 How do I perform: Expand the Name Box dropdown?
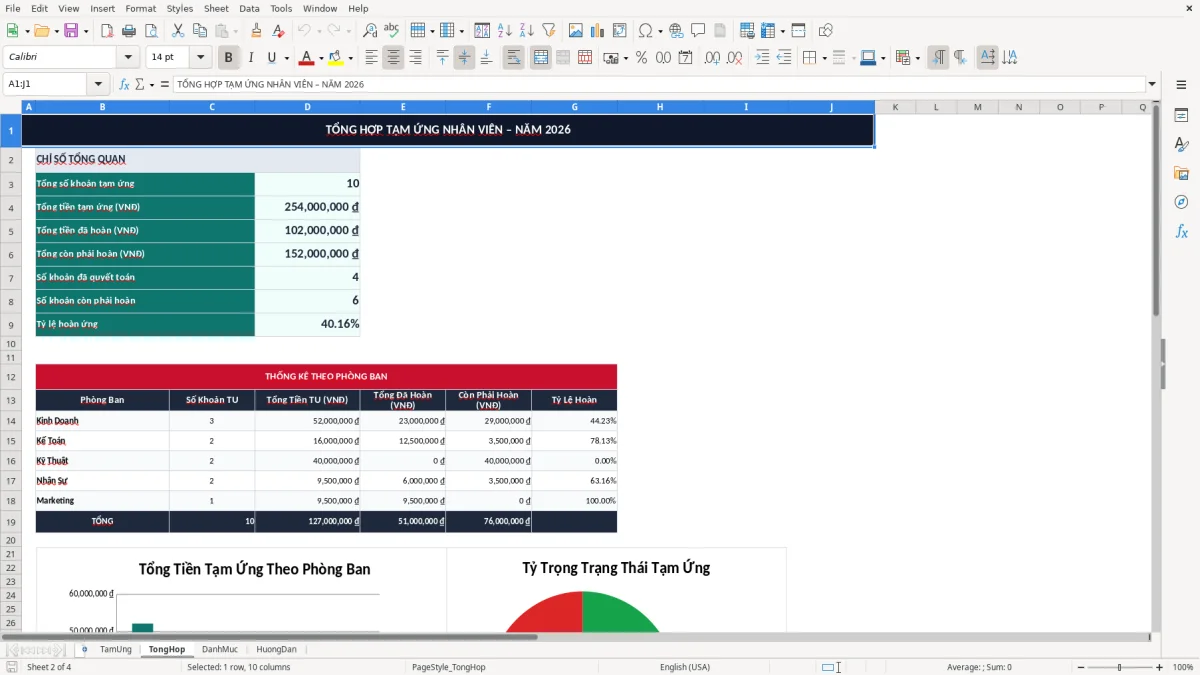tap(98, 84)
